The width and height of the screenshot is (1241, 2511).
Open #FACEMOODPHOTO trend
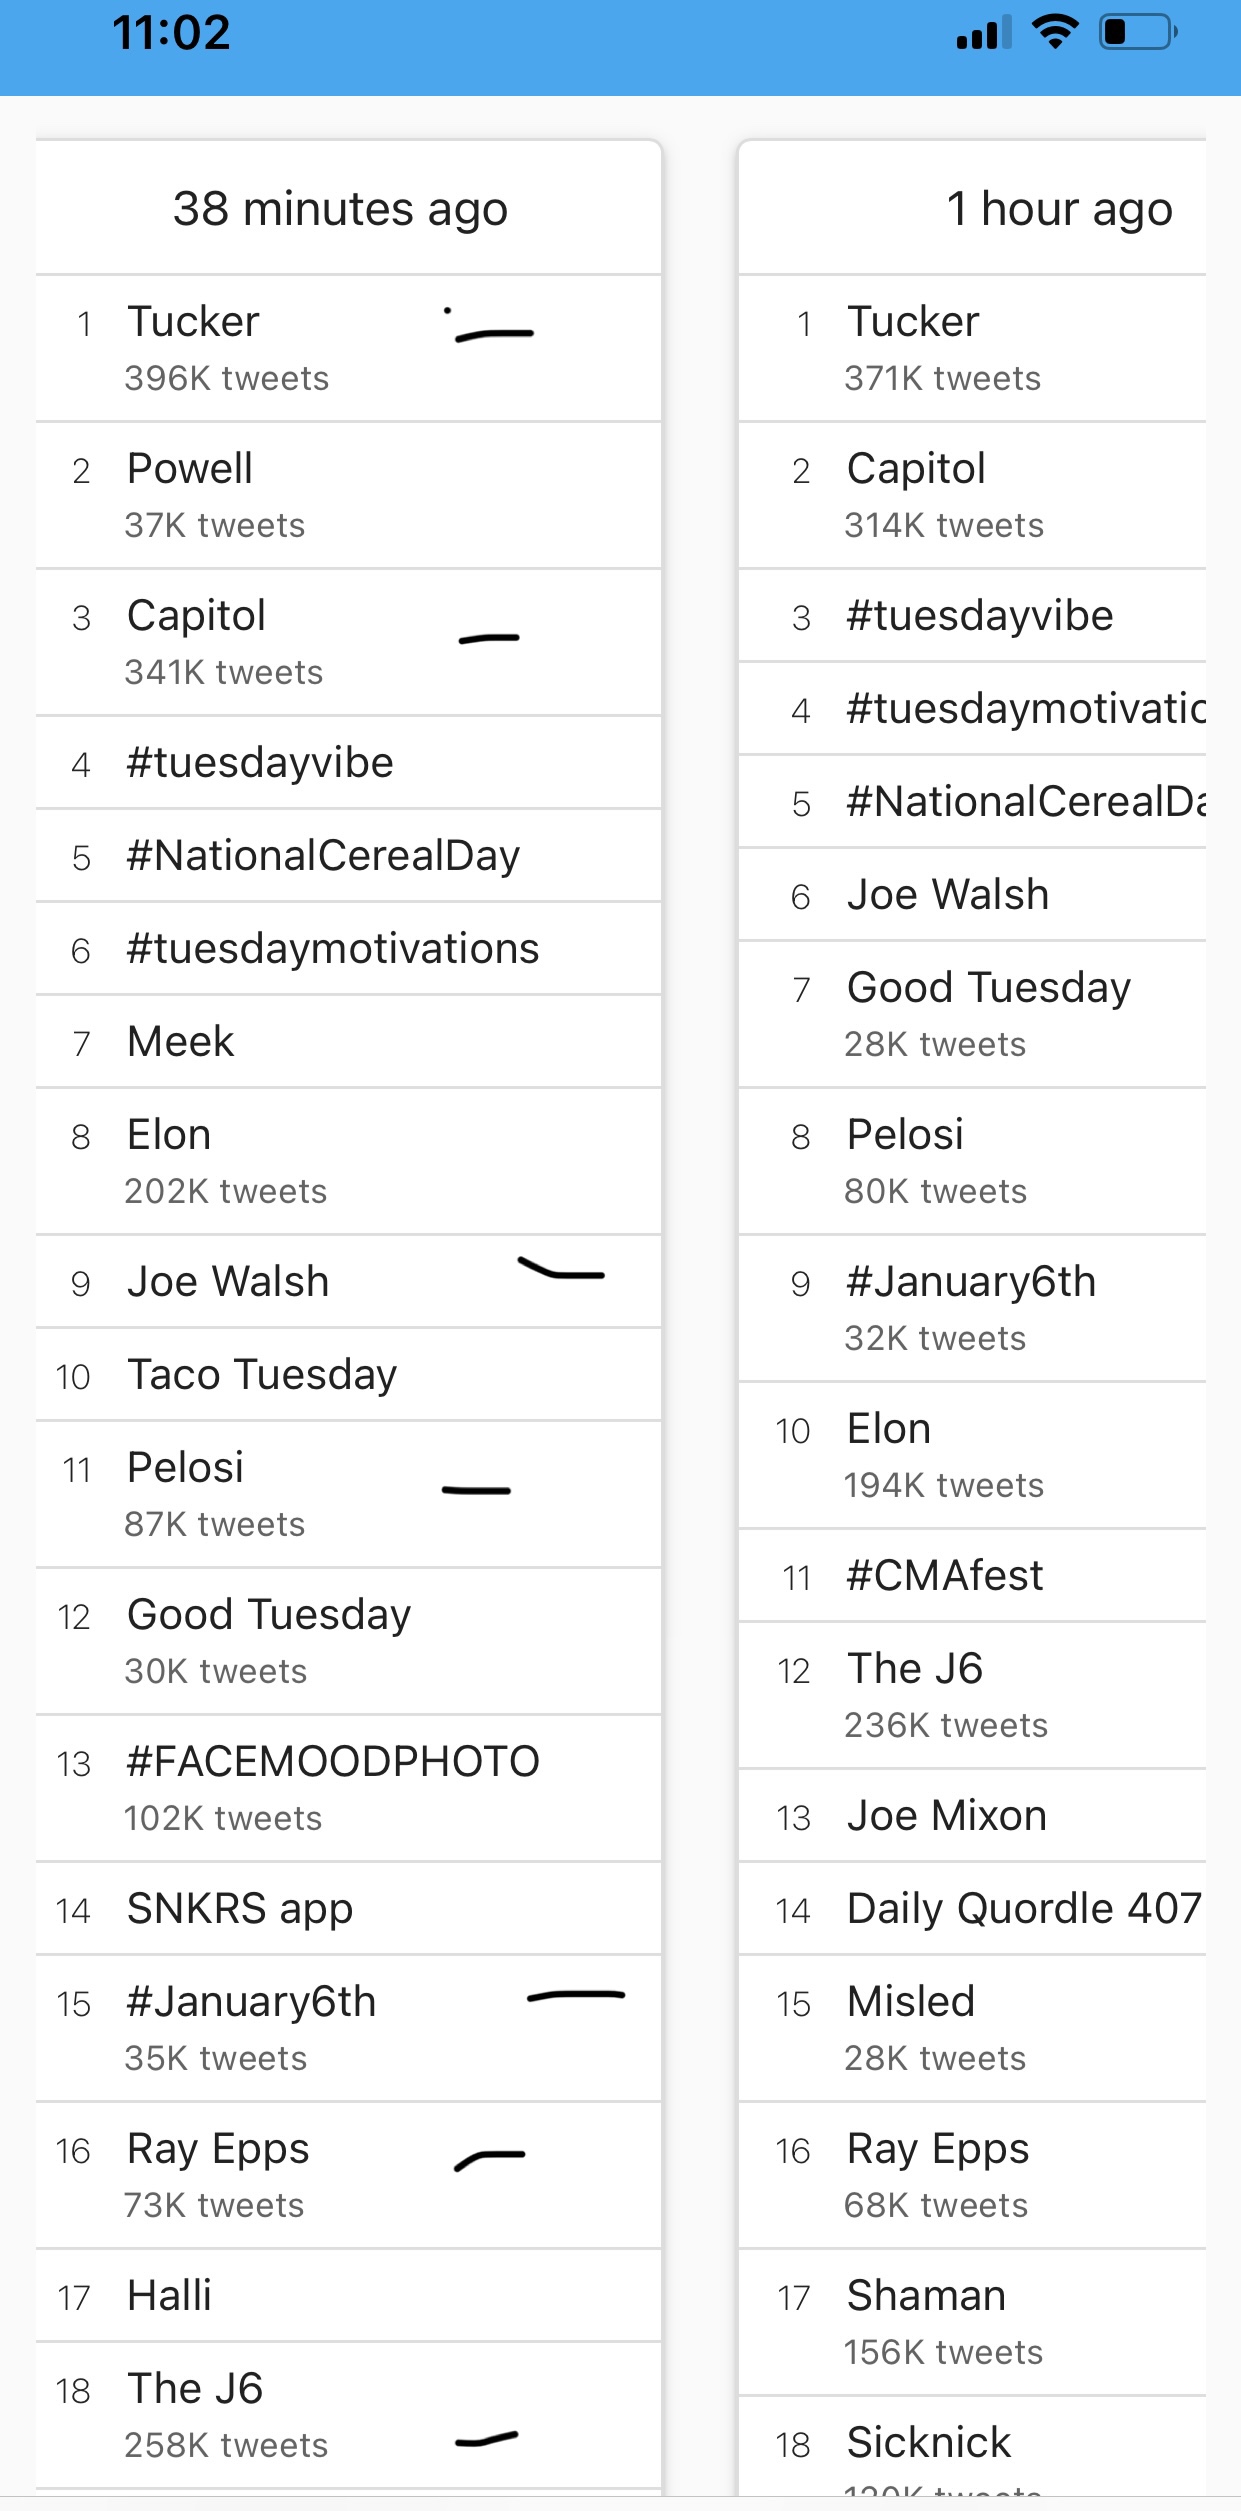click(348, 1788)
